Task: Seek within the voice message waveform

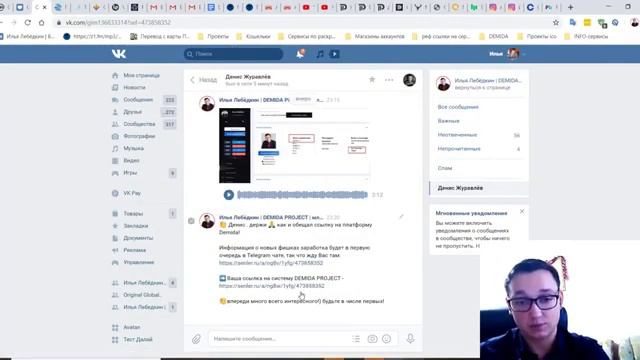Action: click(x=302, y=195)
